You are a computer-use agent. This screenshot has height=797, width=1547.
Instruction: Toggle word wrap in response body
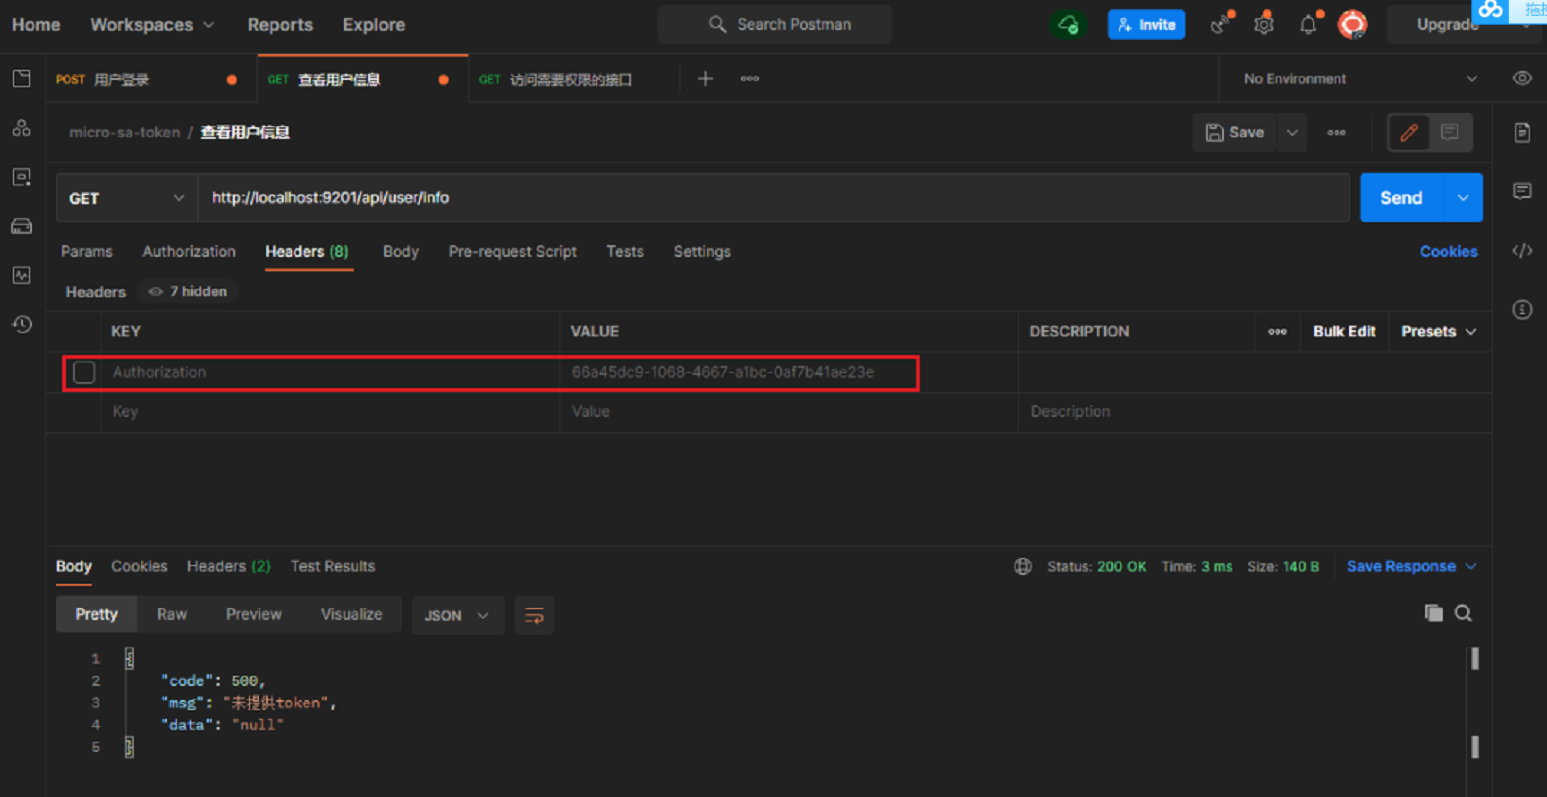point(534,615)
